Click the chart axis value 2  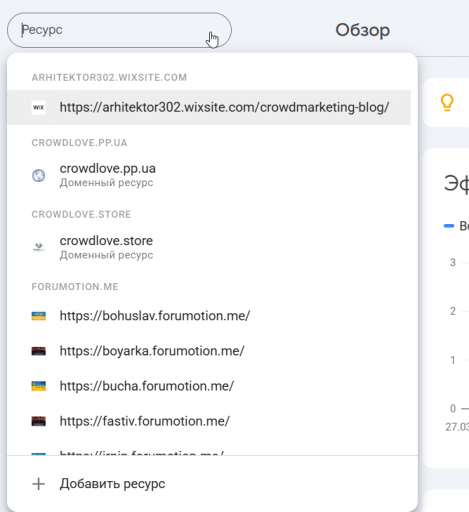tap(453, 311)
